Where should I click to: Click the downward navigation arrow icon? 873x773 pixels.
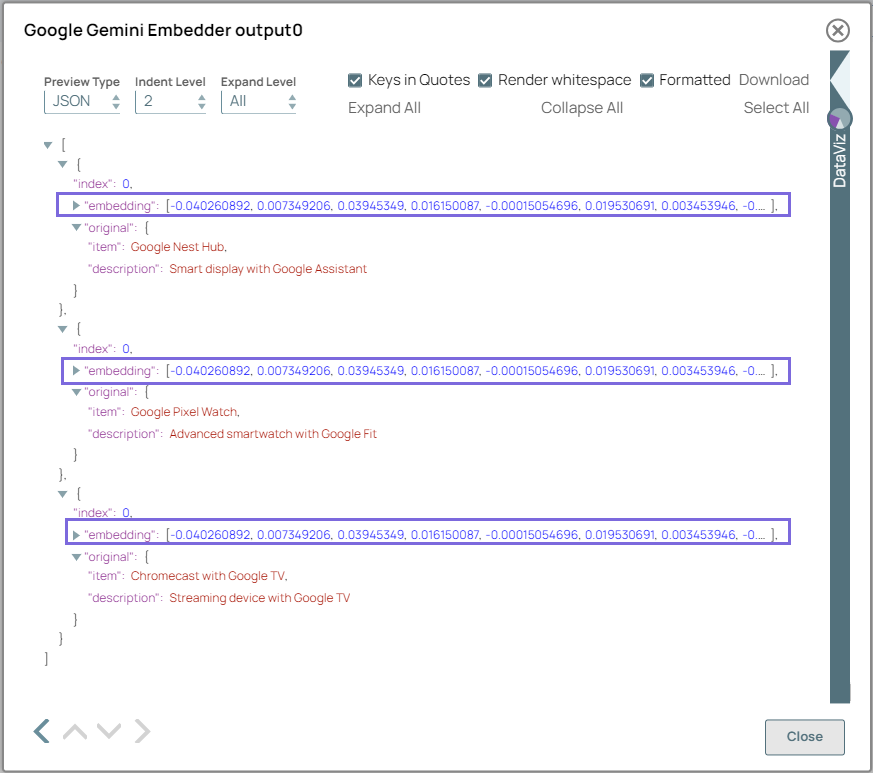tap(108, 731)
